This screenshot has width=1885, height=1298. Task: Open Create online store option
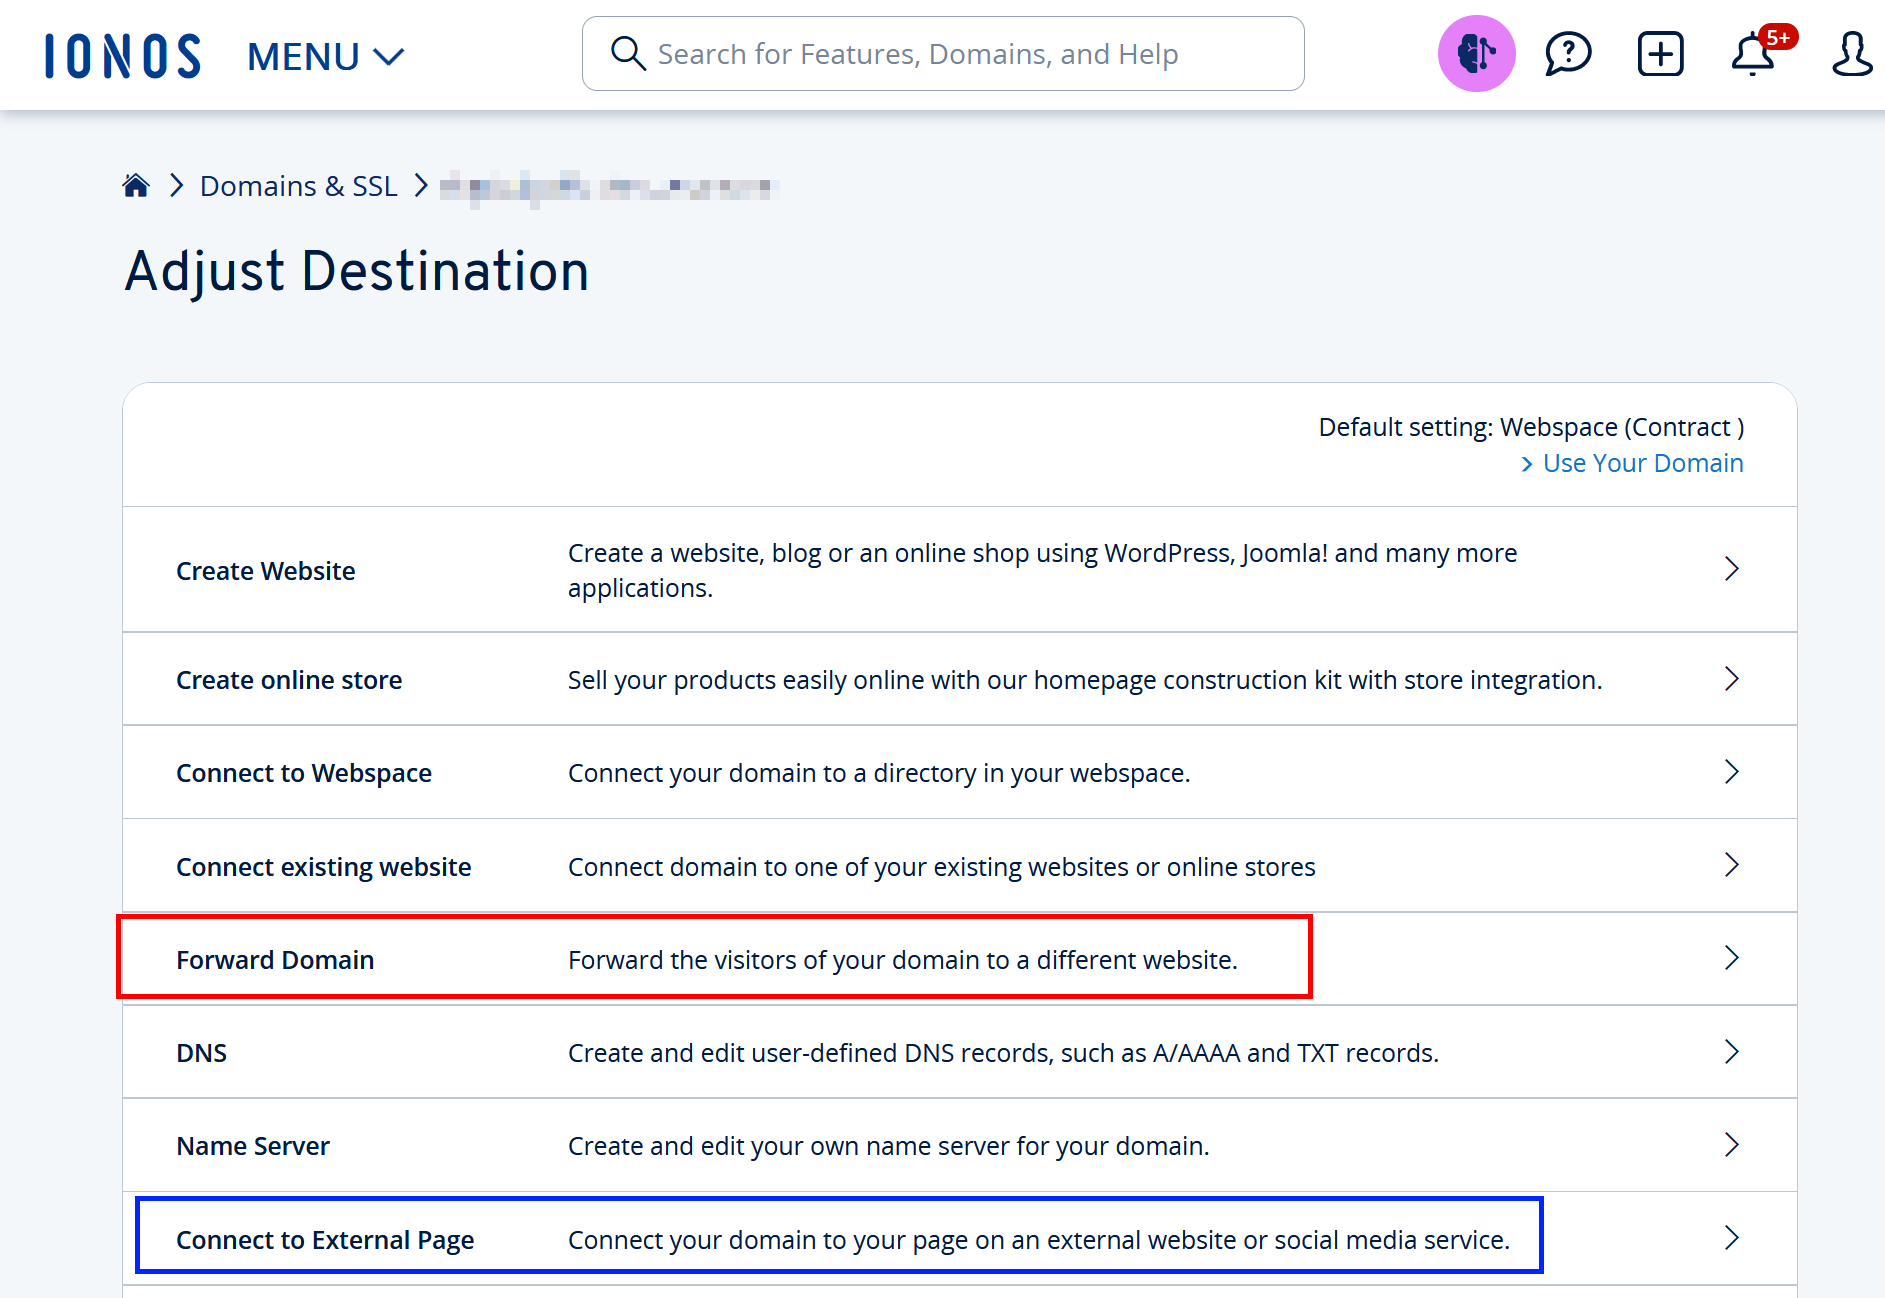coord(289,680)
